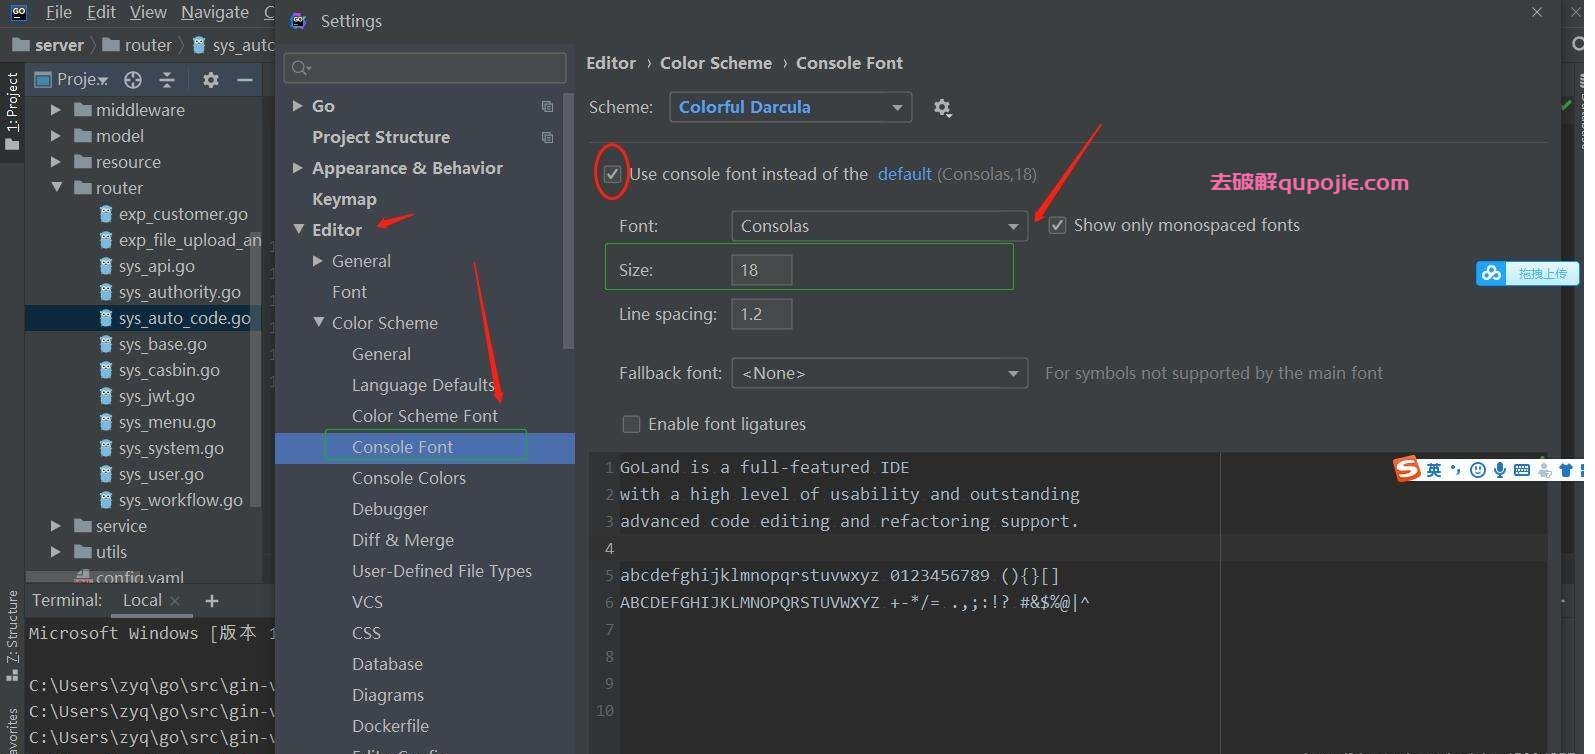This screenshot has height=754, width=1595.
Task: Click the copy icon beside Project Structure
Action: (547, 137)
